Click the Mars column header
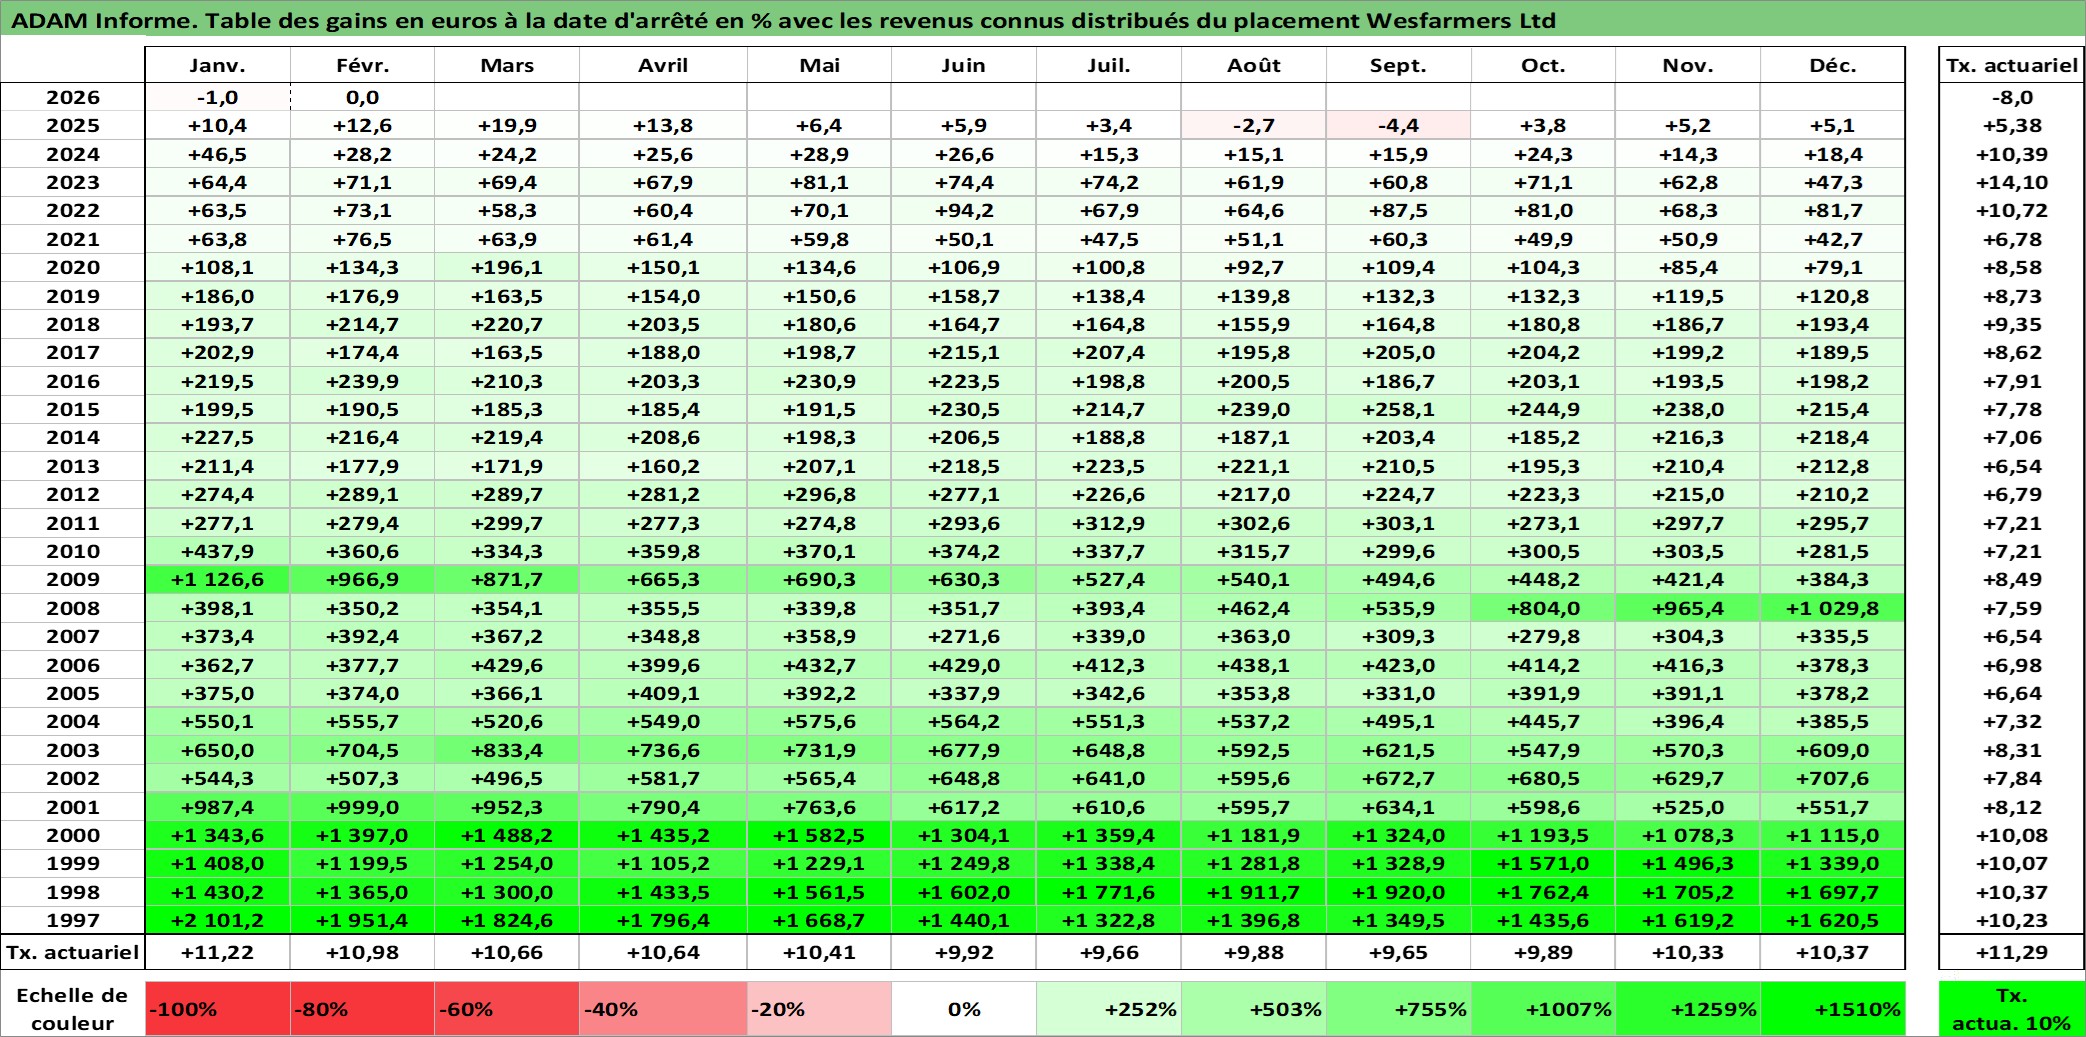The height and width of the screenshot is (1037, 2086). 507,65
